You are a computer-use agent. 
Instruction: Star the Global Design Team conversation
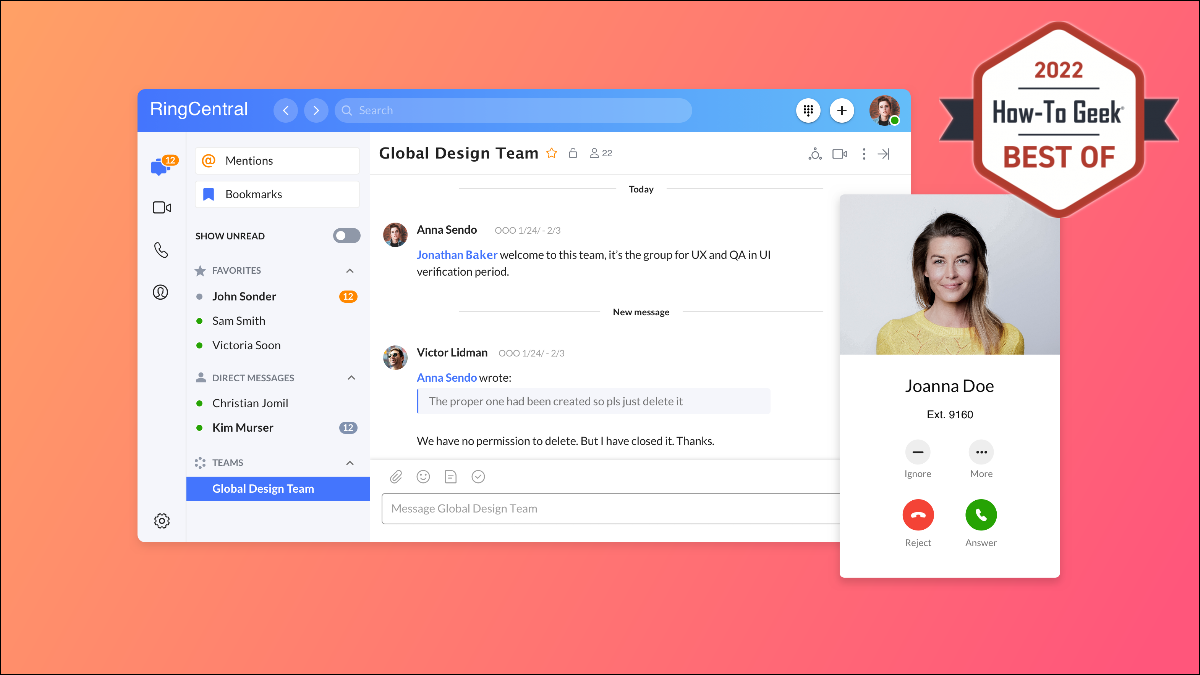coord(551,153)
